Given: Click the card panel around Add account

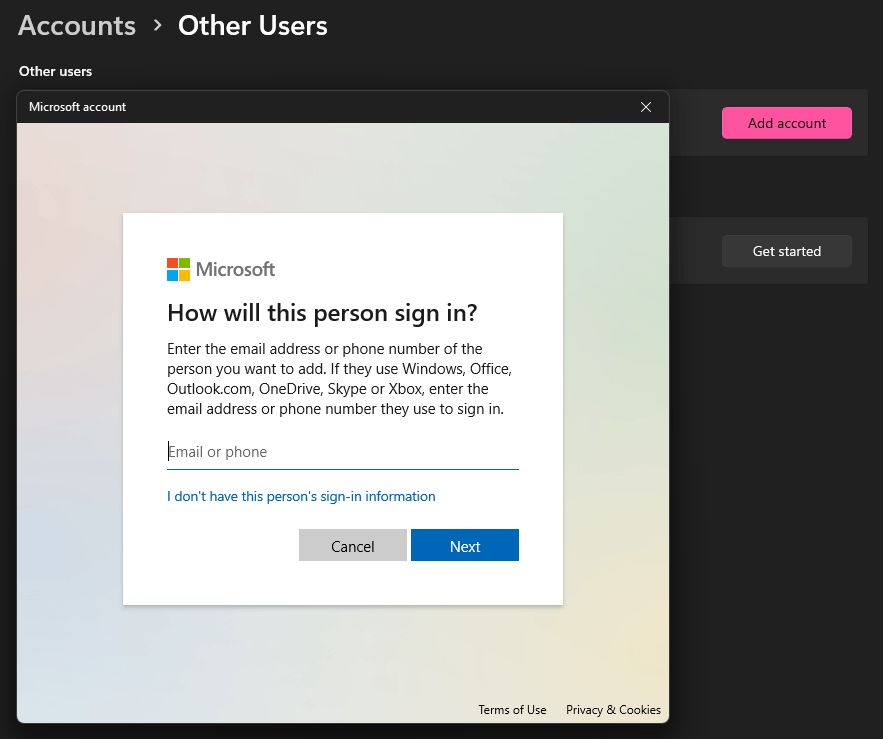Looking at the screenshot, I should coord(768,123).
